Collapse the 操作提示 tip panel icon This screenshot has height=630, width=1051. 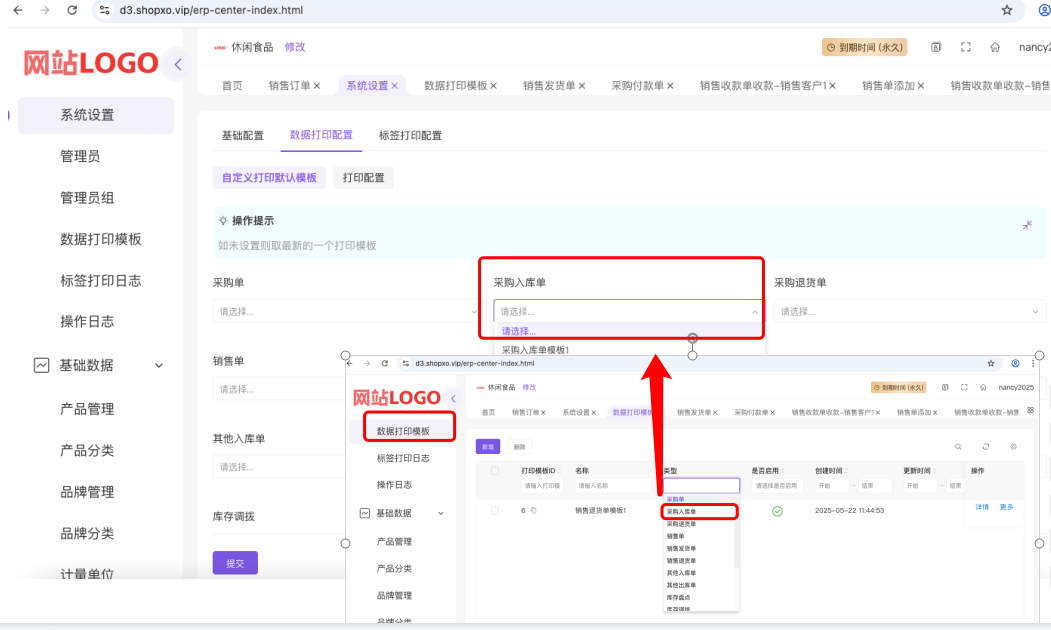[x=1027, y=225]
